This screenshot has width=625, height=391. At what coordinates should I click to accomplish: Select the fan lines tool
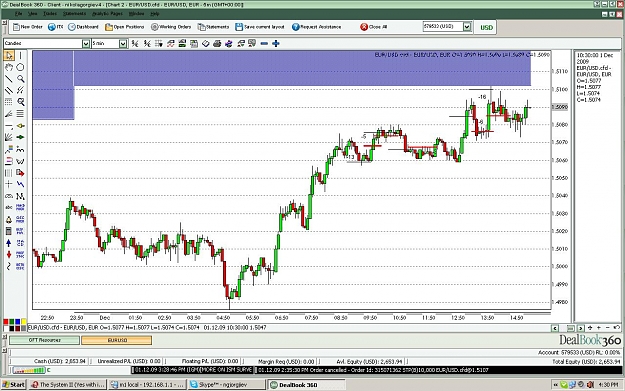tap(9, 137)
